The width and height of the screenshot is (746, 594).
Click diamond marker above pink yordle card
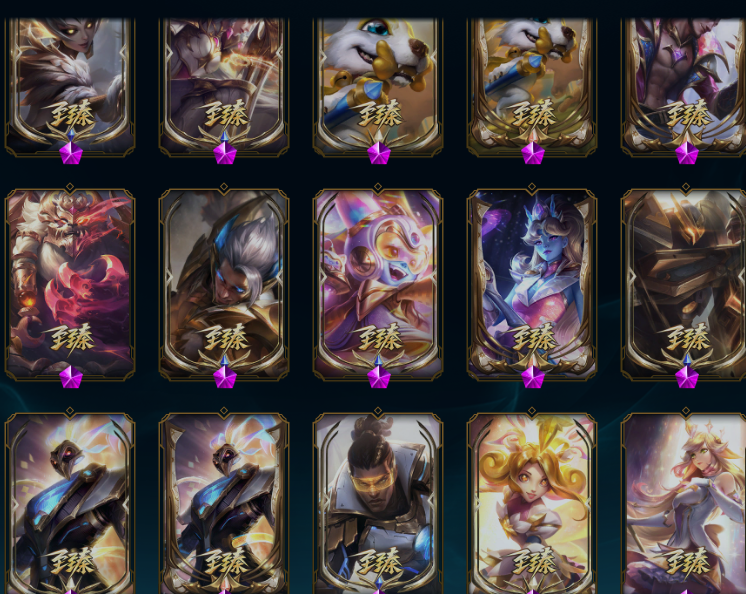(378, 187)
